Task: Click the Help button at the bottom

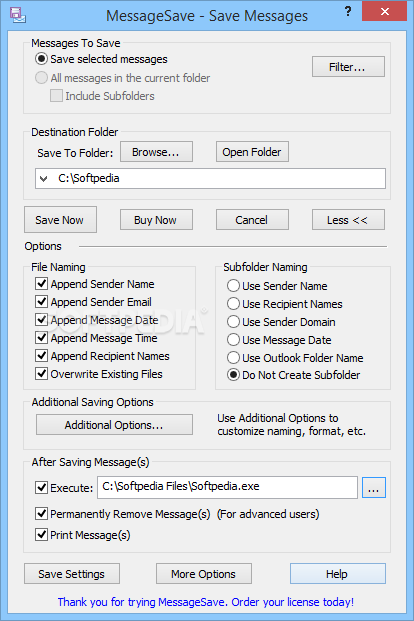Action: click(x=338, y=573)
